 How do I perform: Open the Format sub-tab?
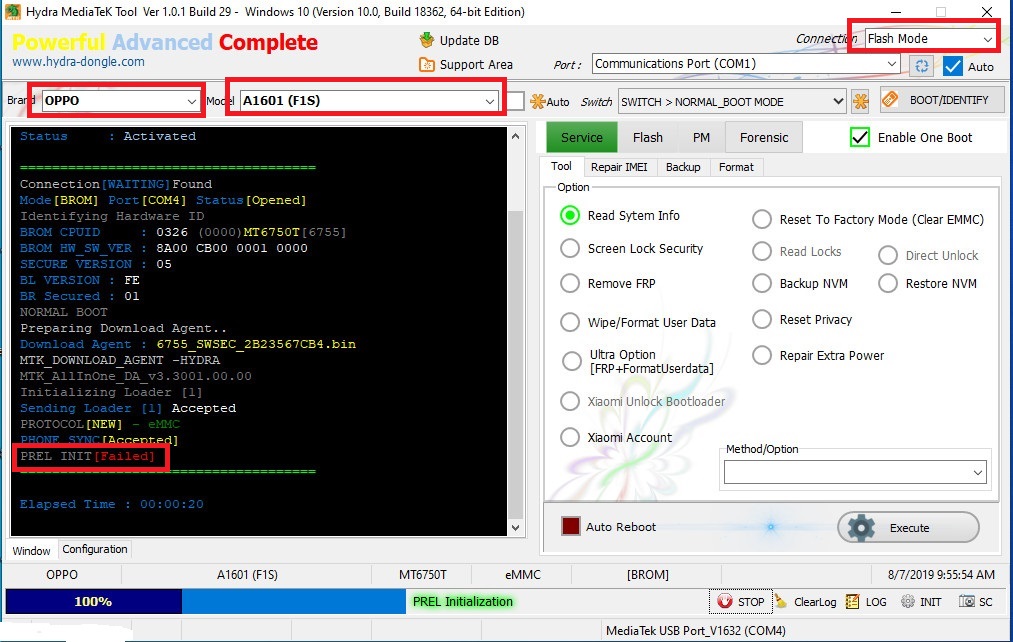(x=736, y=167)
